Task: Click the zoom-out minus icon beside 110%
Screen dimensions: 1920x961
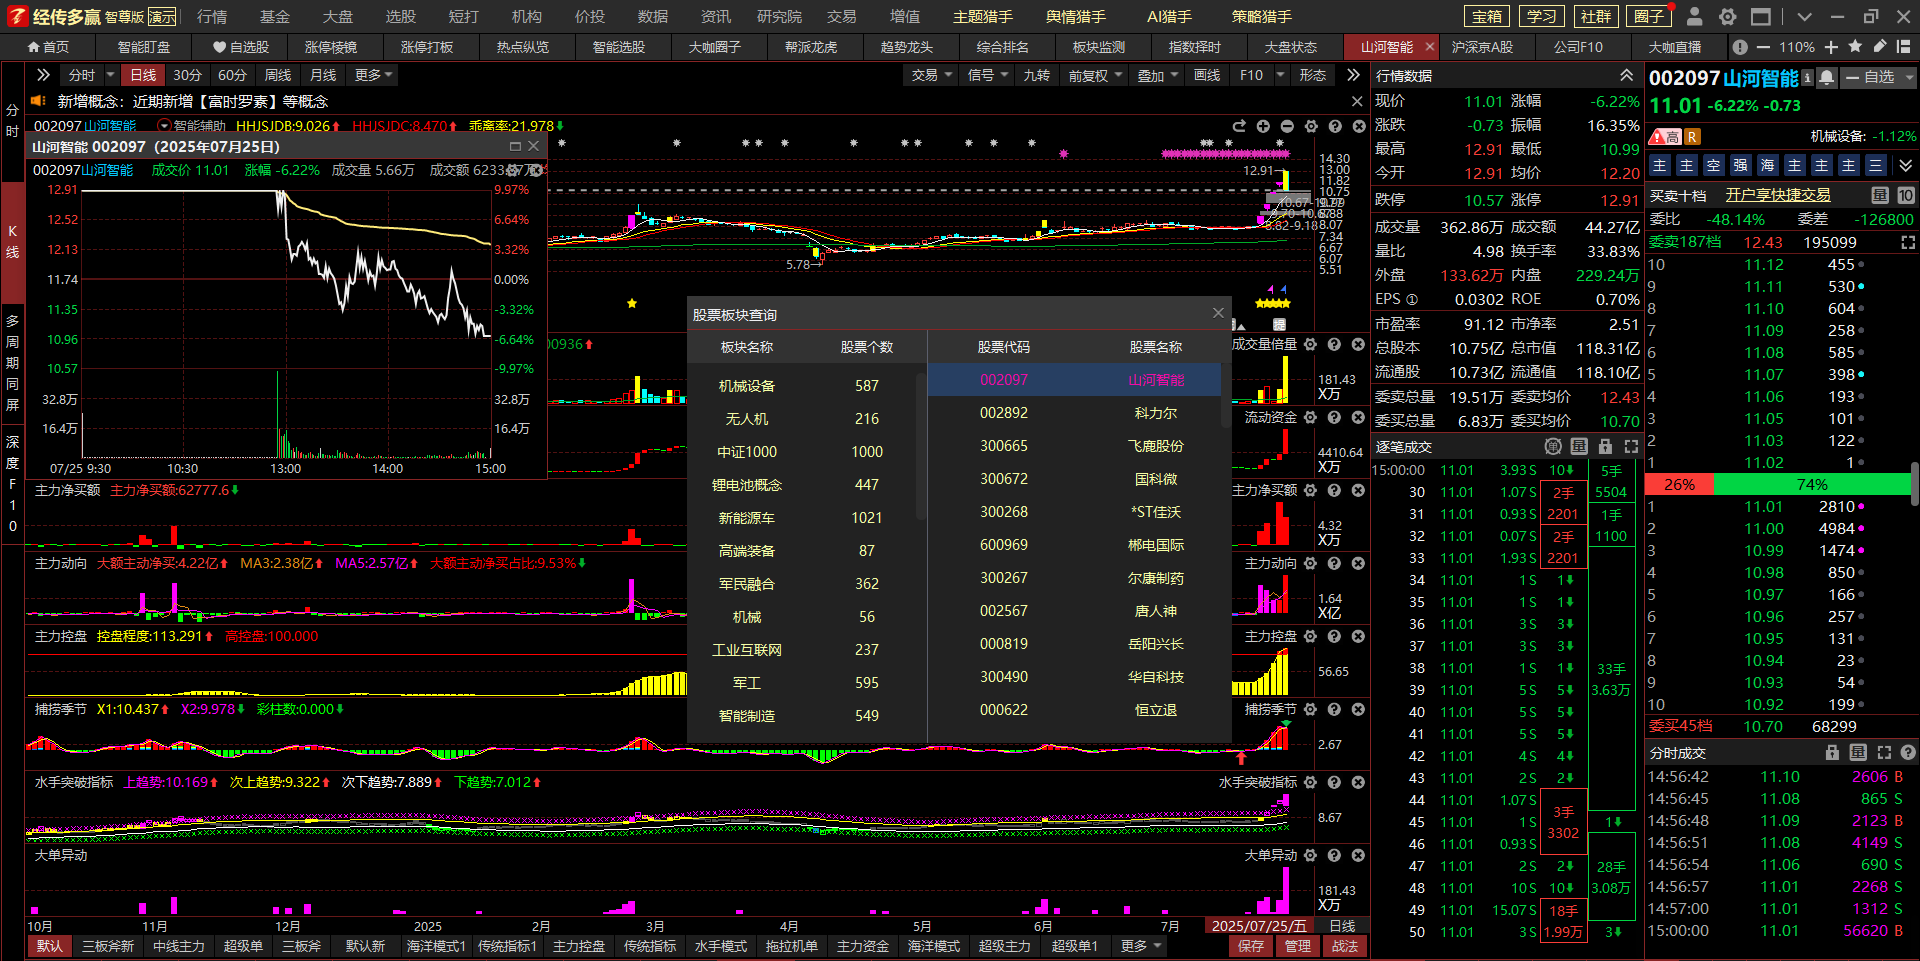Action: (x=1762, y=47)
